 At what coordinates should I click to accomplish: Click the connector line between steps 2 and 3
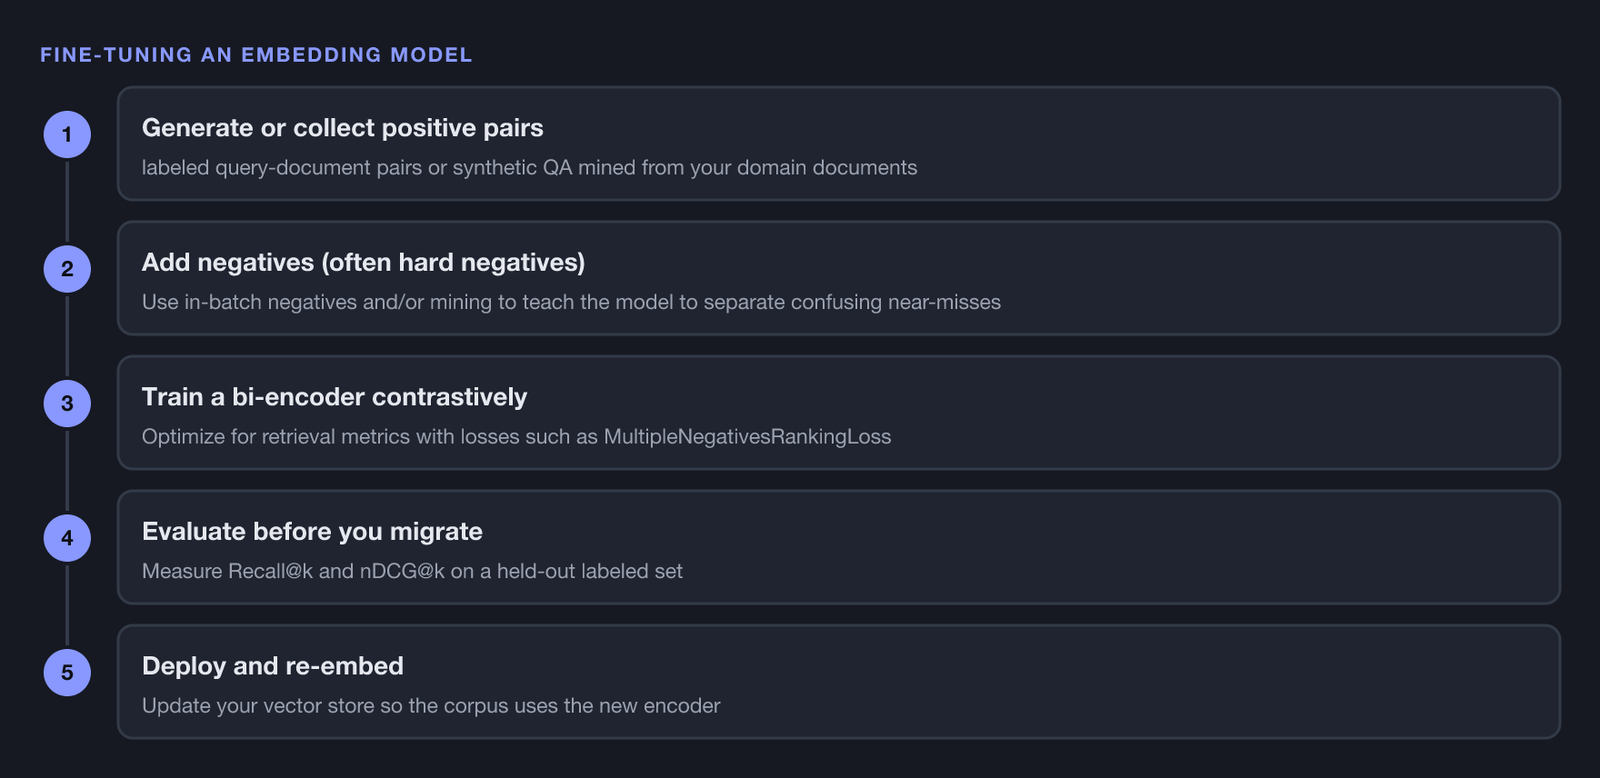click(67, 336)
